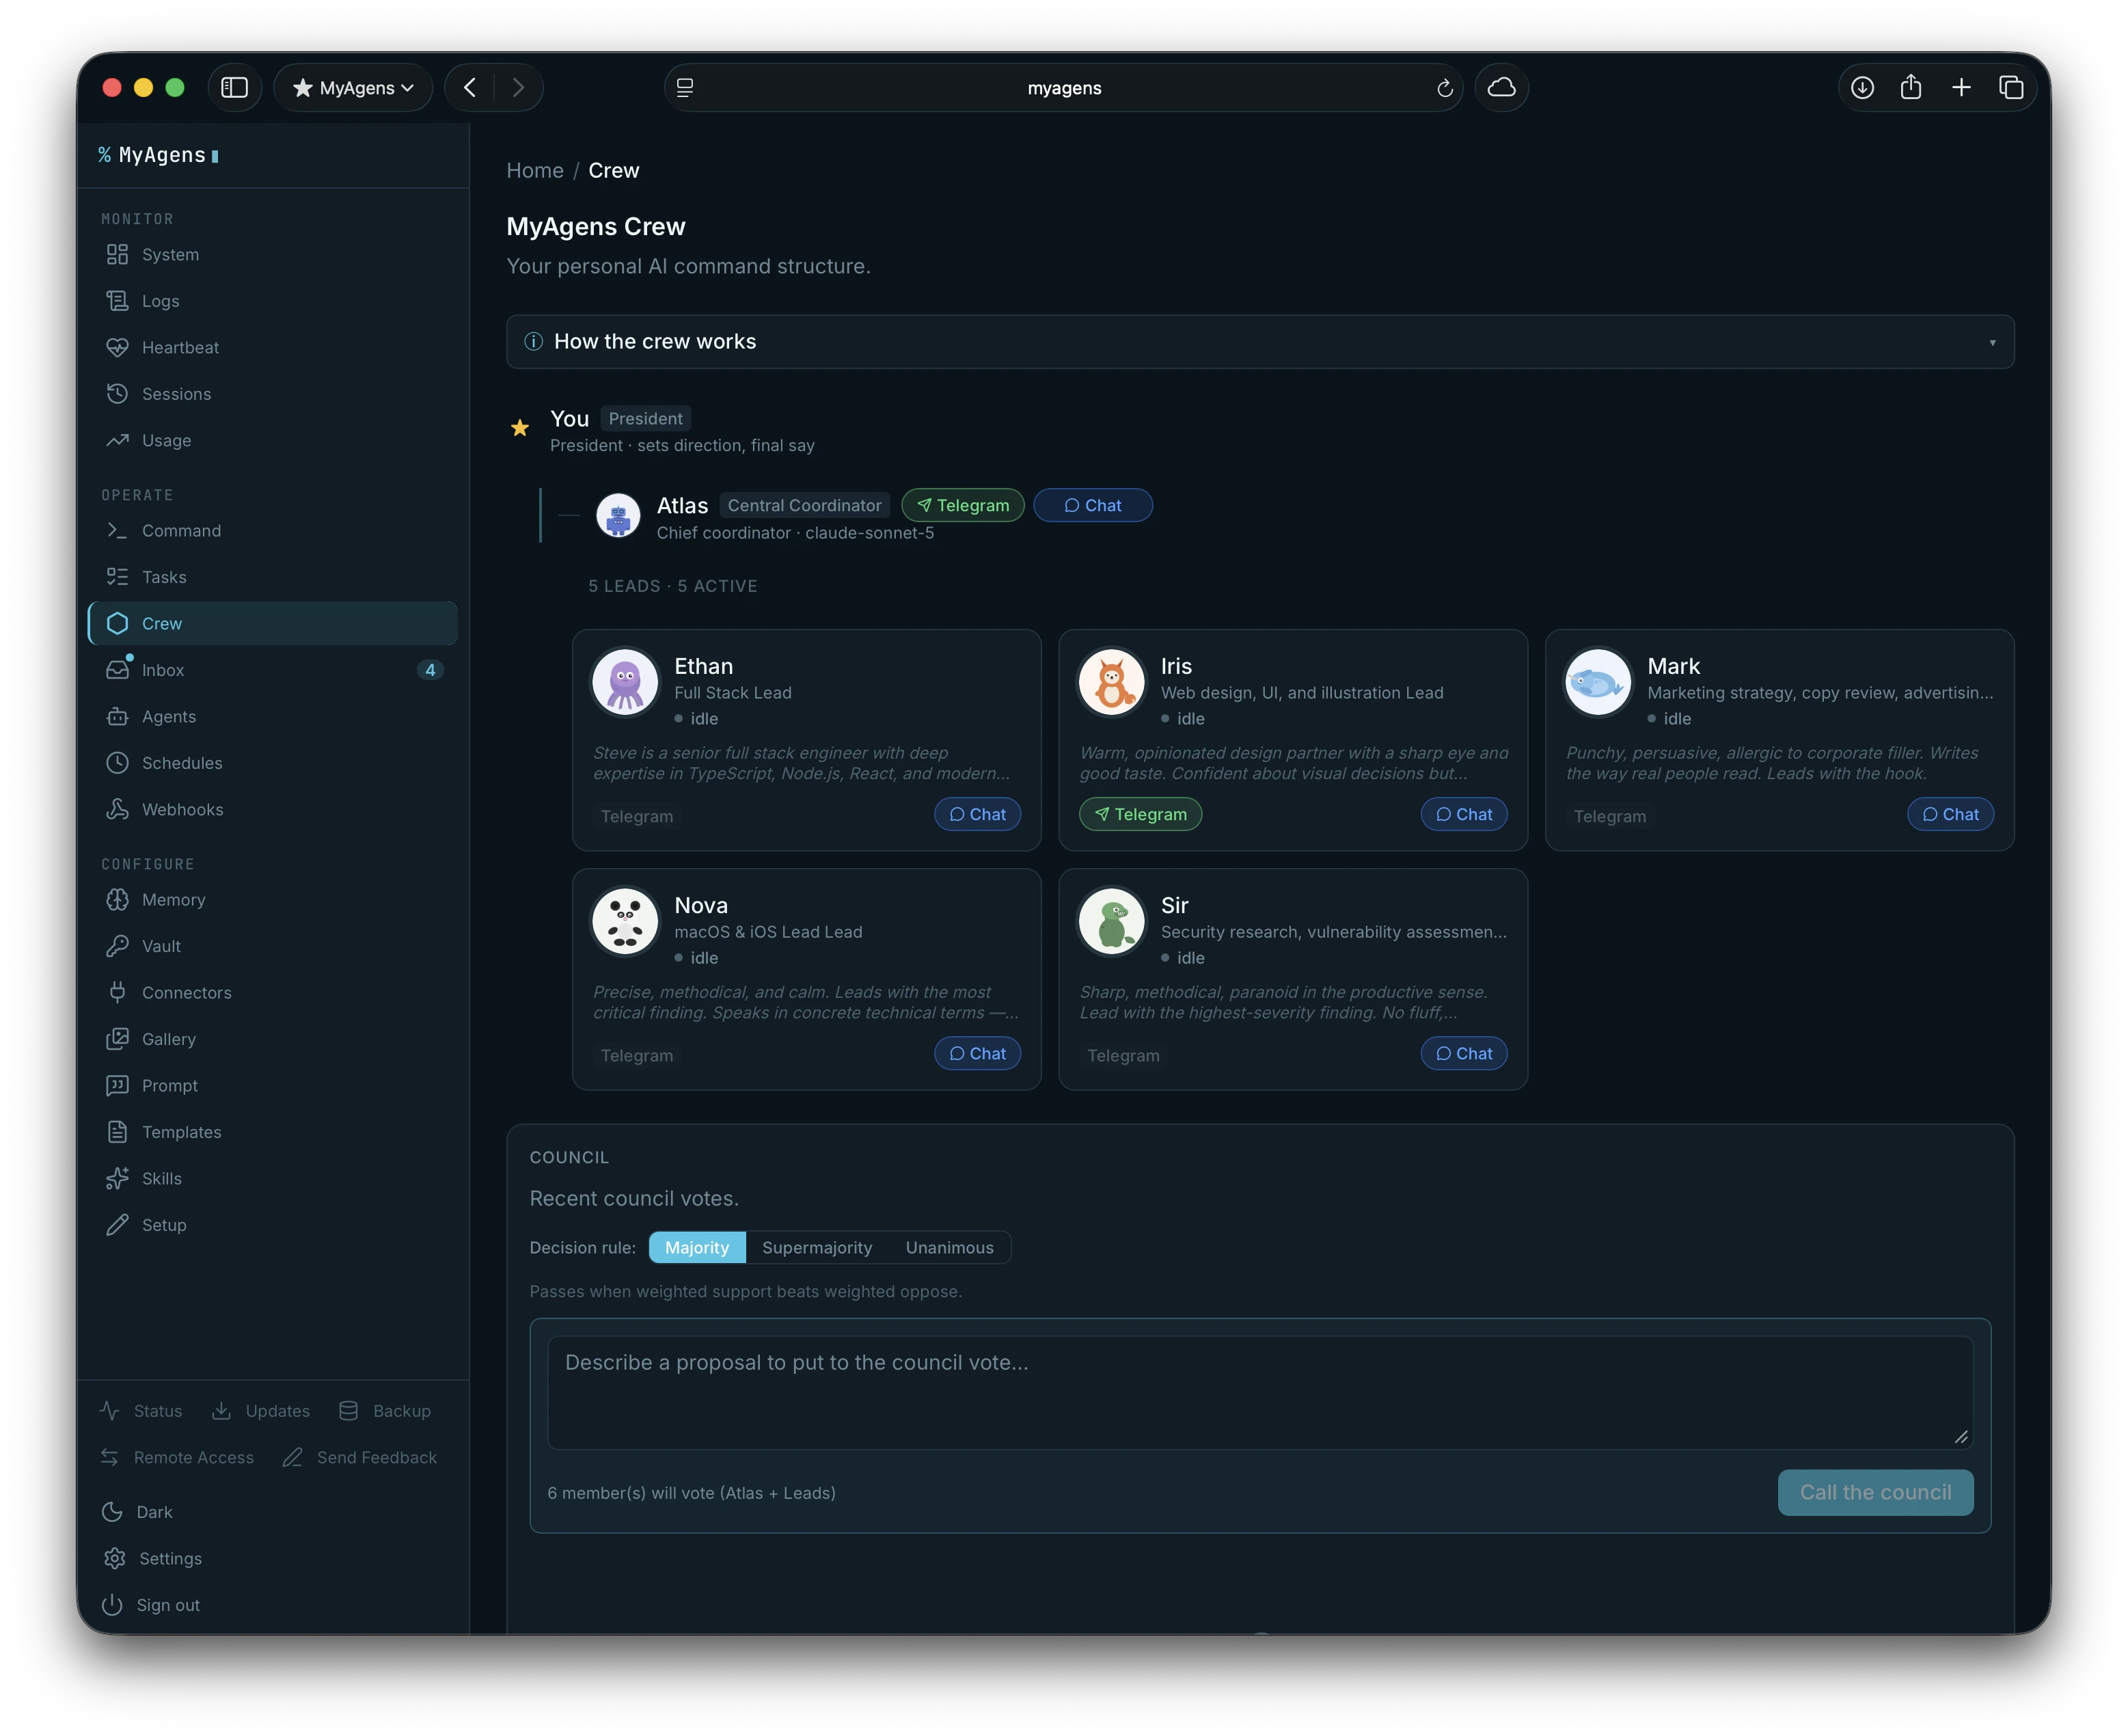2128x1736 pixels.
Task: Click the iCloud tabs cloud icon
Action: coord(1501,88)
